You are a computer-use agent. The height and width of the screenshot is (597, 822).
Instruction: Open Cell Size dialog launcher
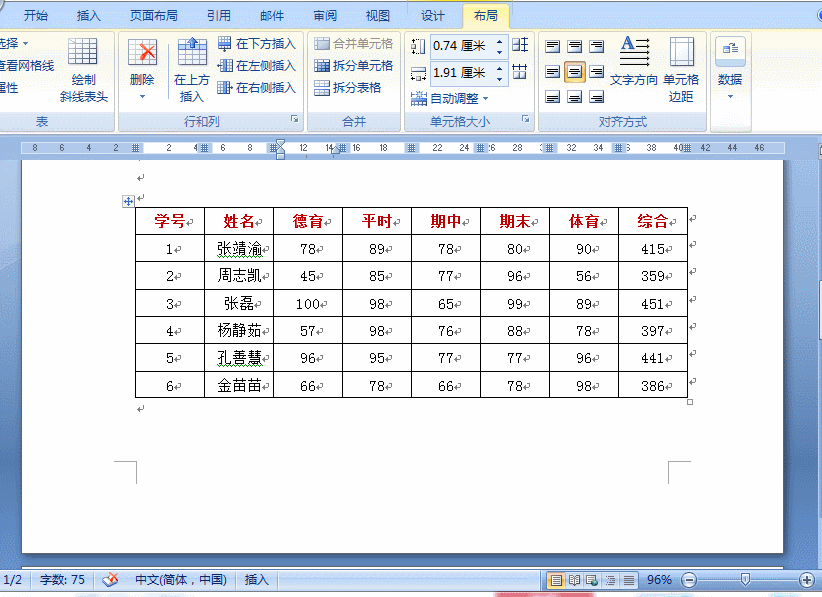coord(525,120)
